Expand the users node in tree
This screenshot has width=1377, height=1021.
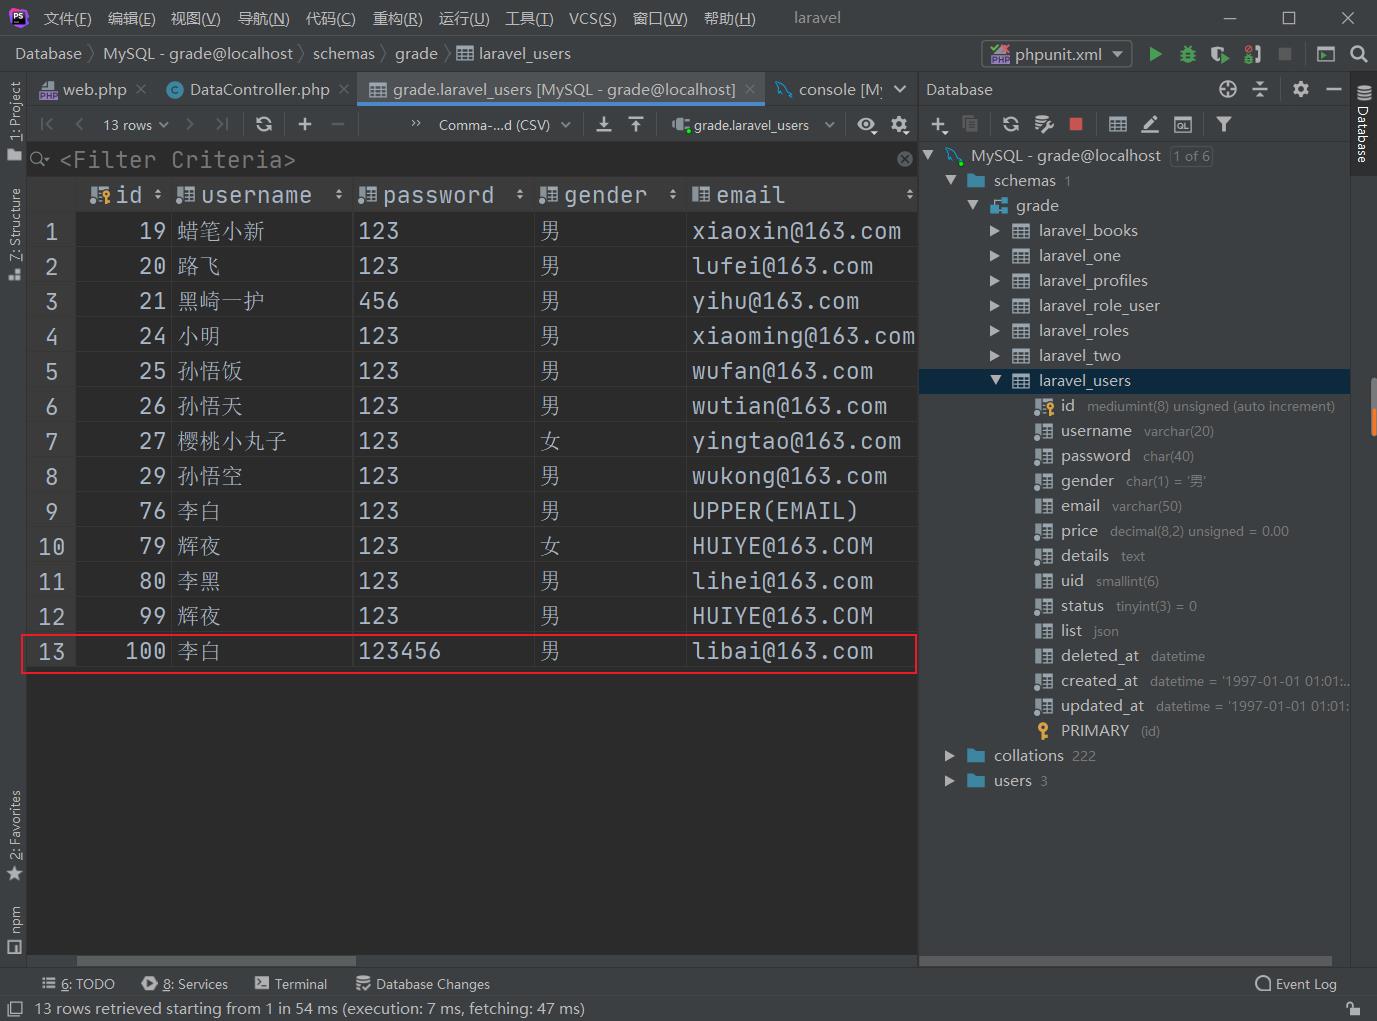click(x=950, y=780)
